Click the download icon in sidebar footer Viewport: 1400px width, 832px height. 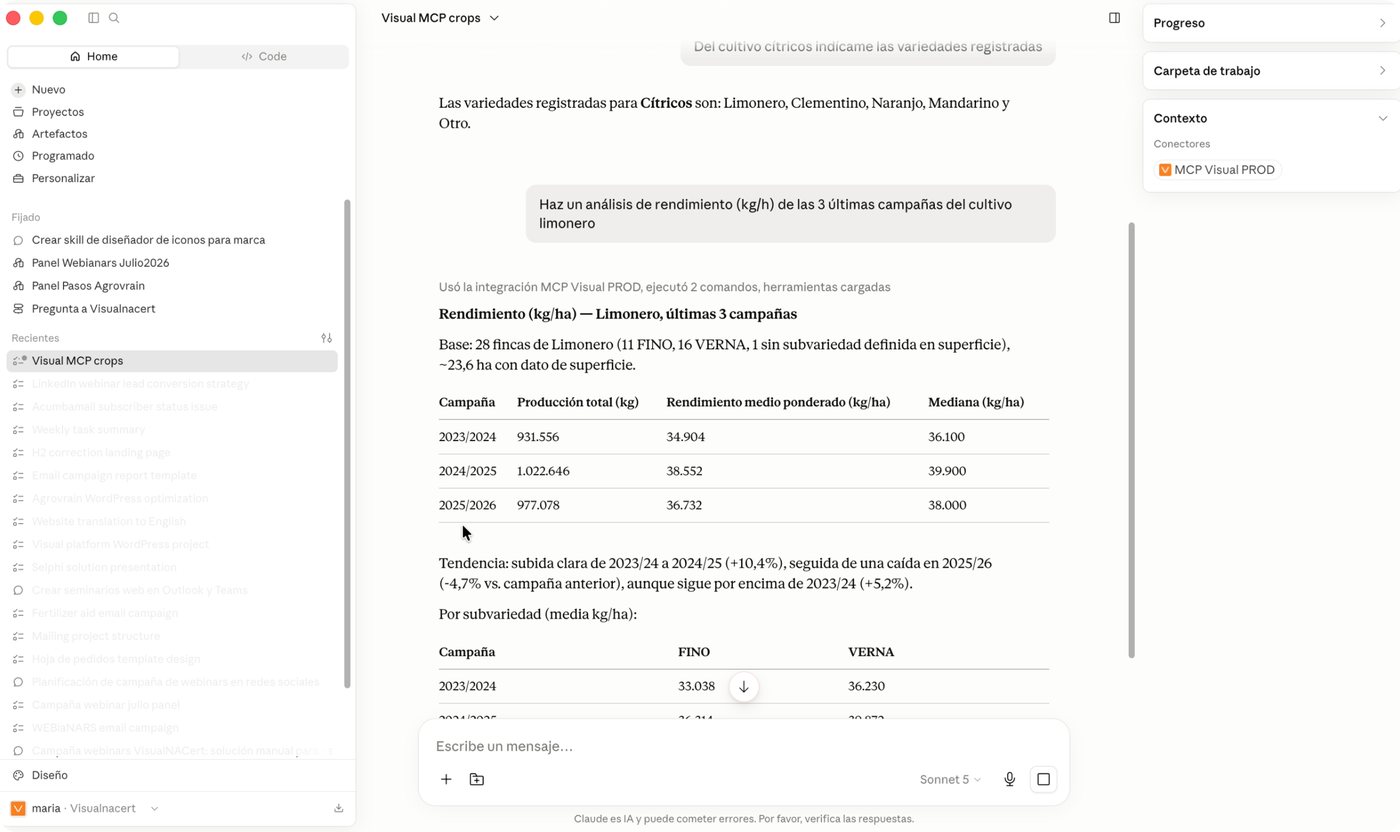(x=339, y=808)
